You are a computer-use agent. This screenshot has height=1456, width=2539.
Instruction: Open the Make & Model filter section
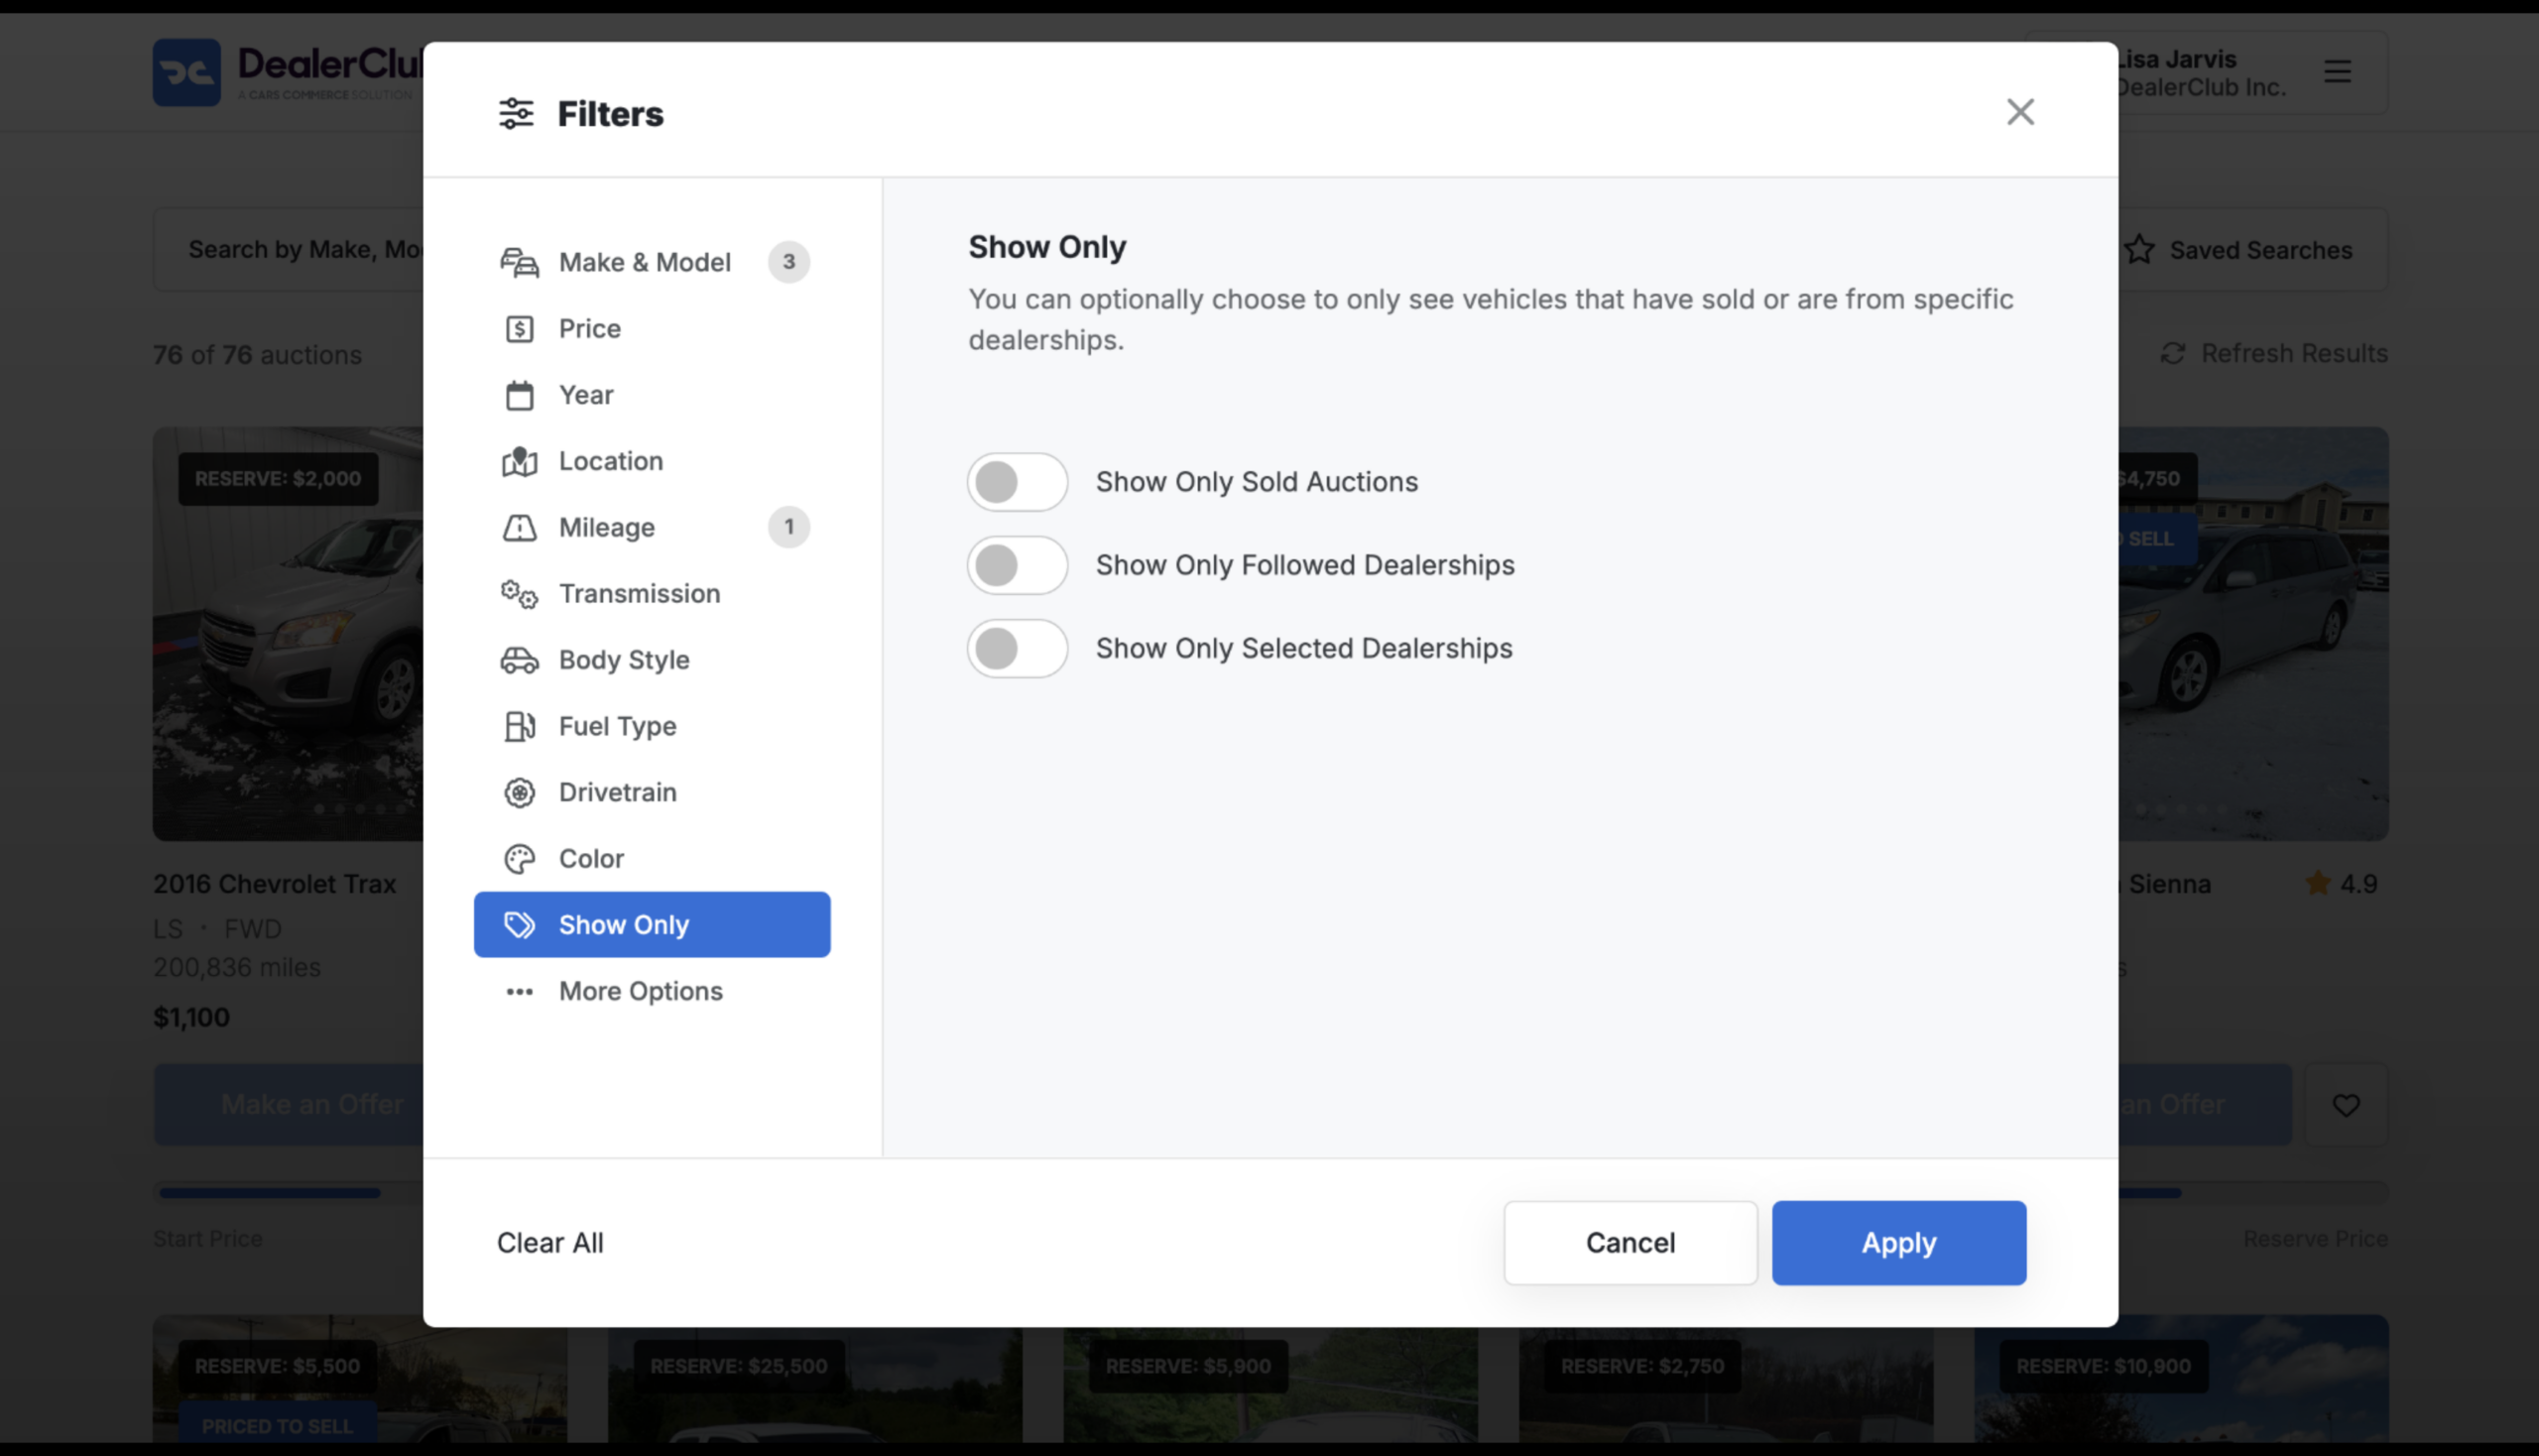652,262
